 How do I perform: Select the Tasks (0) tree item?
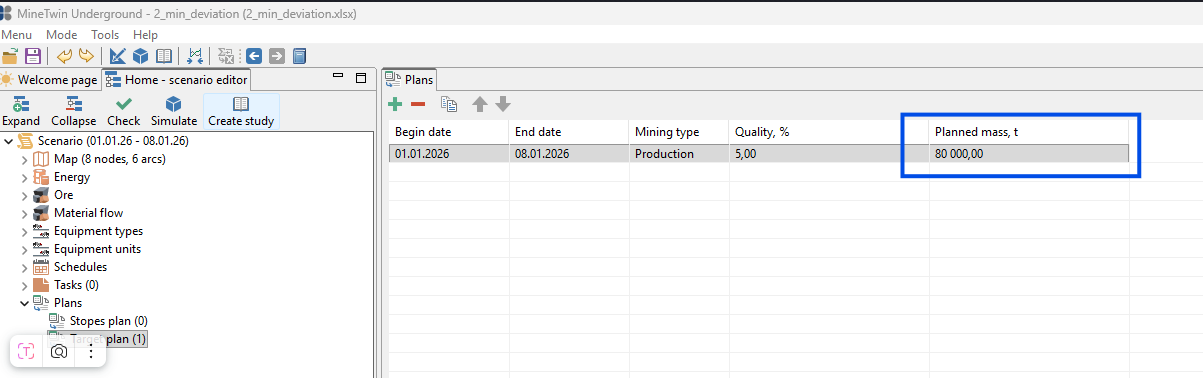tap(76, 285)
